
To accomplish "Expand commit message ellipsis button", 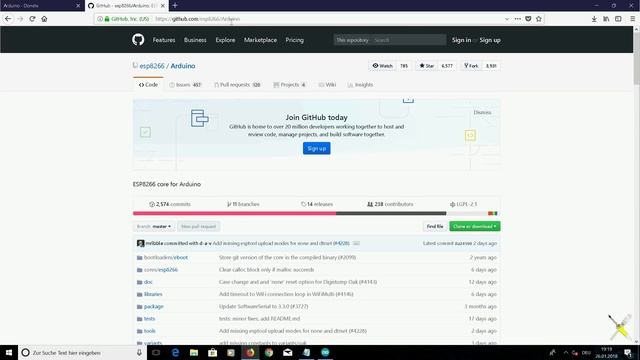I will [356, 243].
